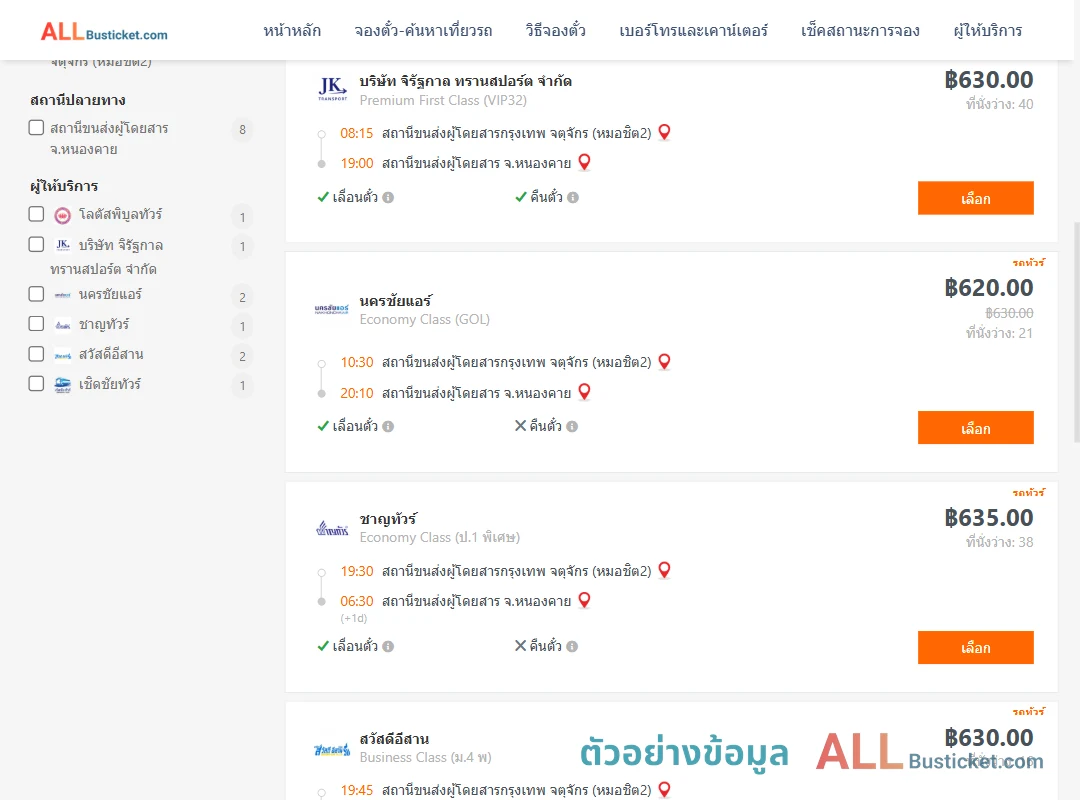Click the ชาญทัวร์ logo in the provider filter
1080x800 pixels.
63,325
